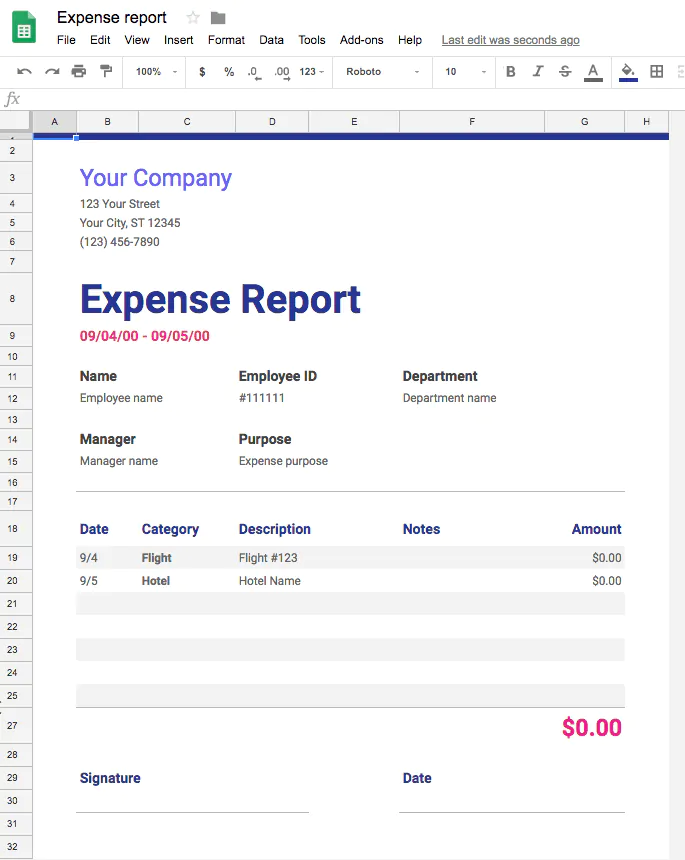Click the 'Expense purpose' cell
The image size is (685, 860).
pos(284,461)
